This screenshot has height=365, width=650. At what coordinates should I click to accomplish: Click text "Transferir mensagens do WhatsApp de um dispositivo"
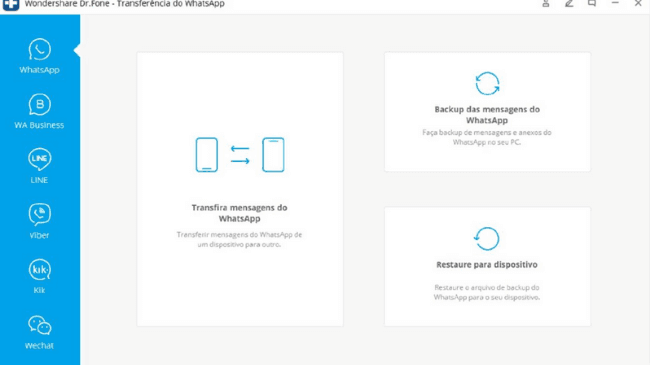239,239
